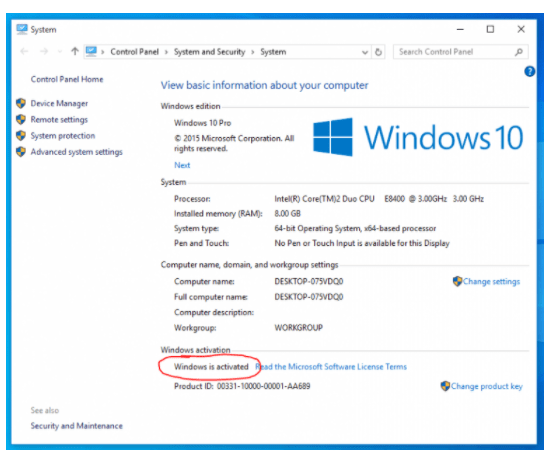The image size is (549, 457).
Task: Select System and Security breadcrumb
Action: click(x=209, y=52)
